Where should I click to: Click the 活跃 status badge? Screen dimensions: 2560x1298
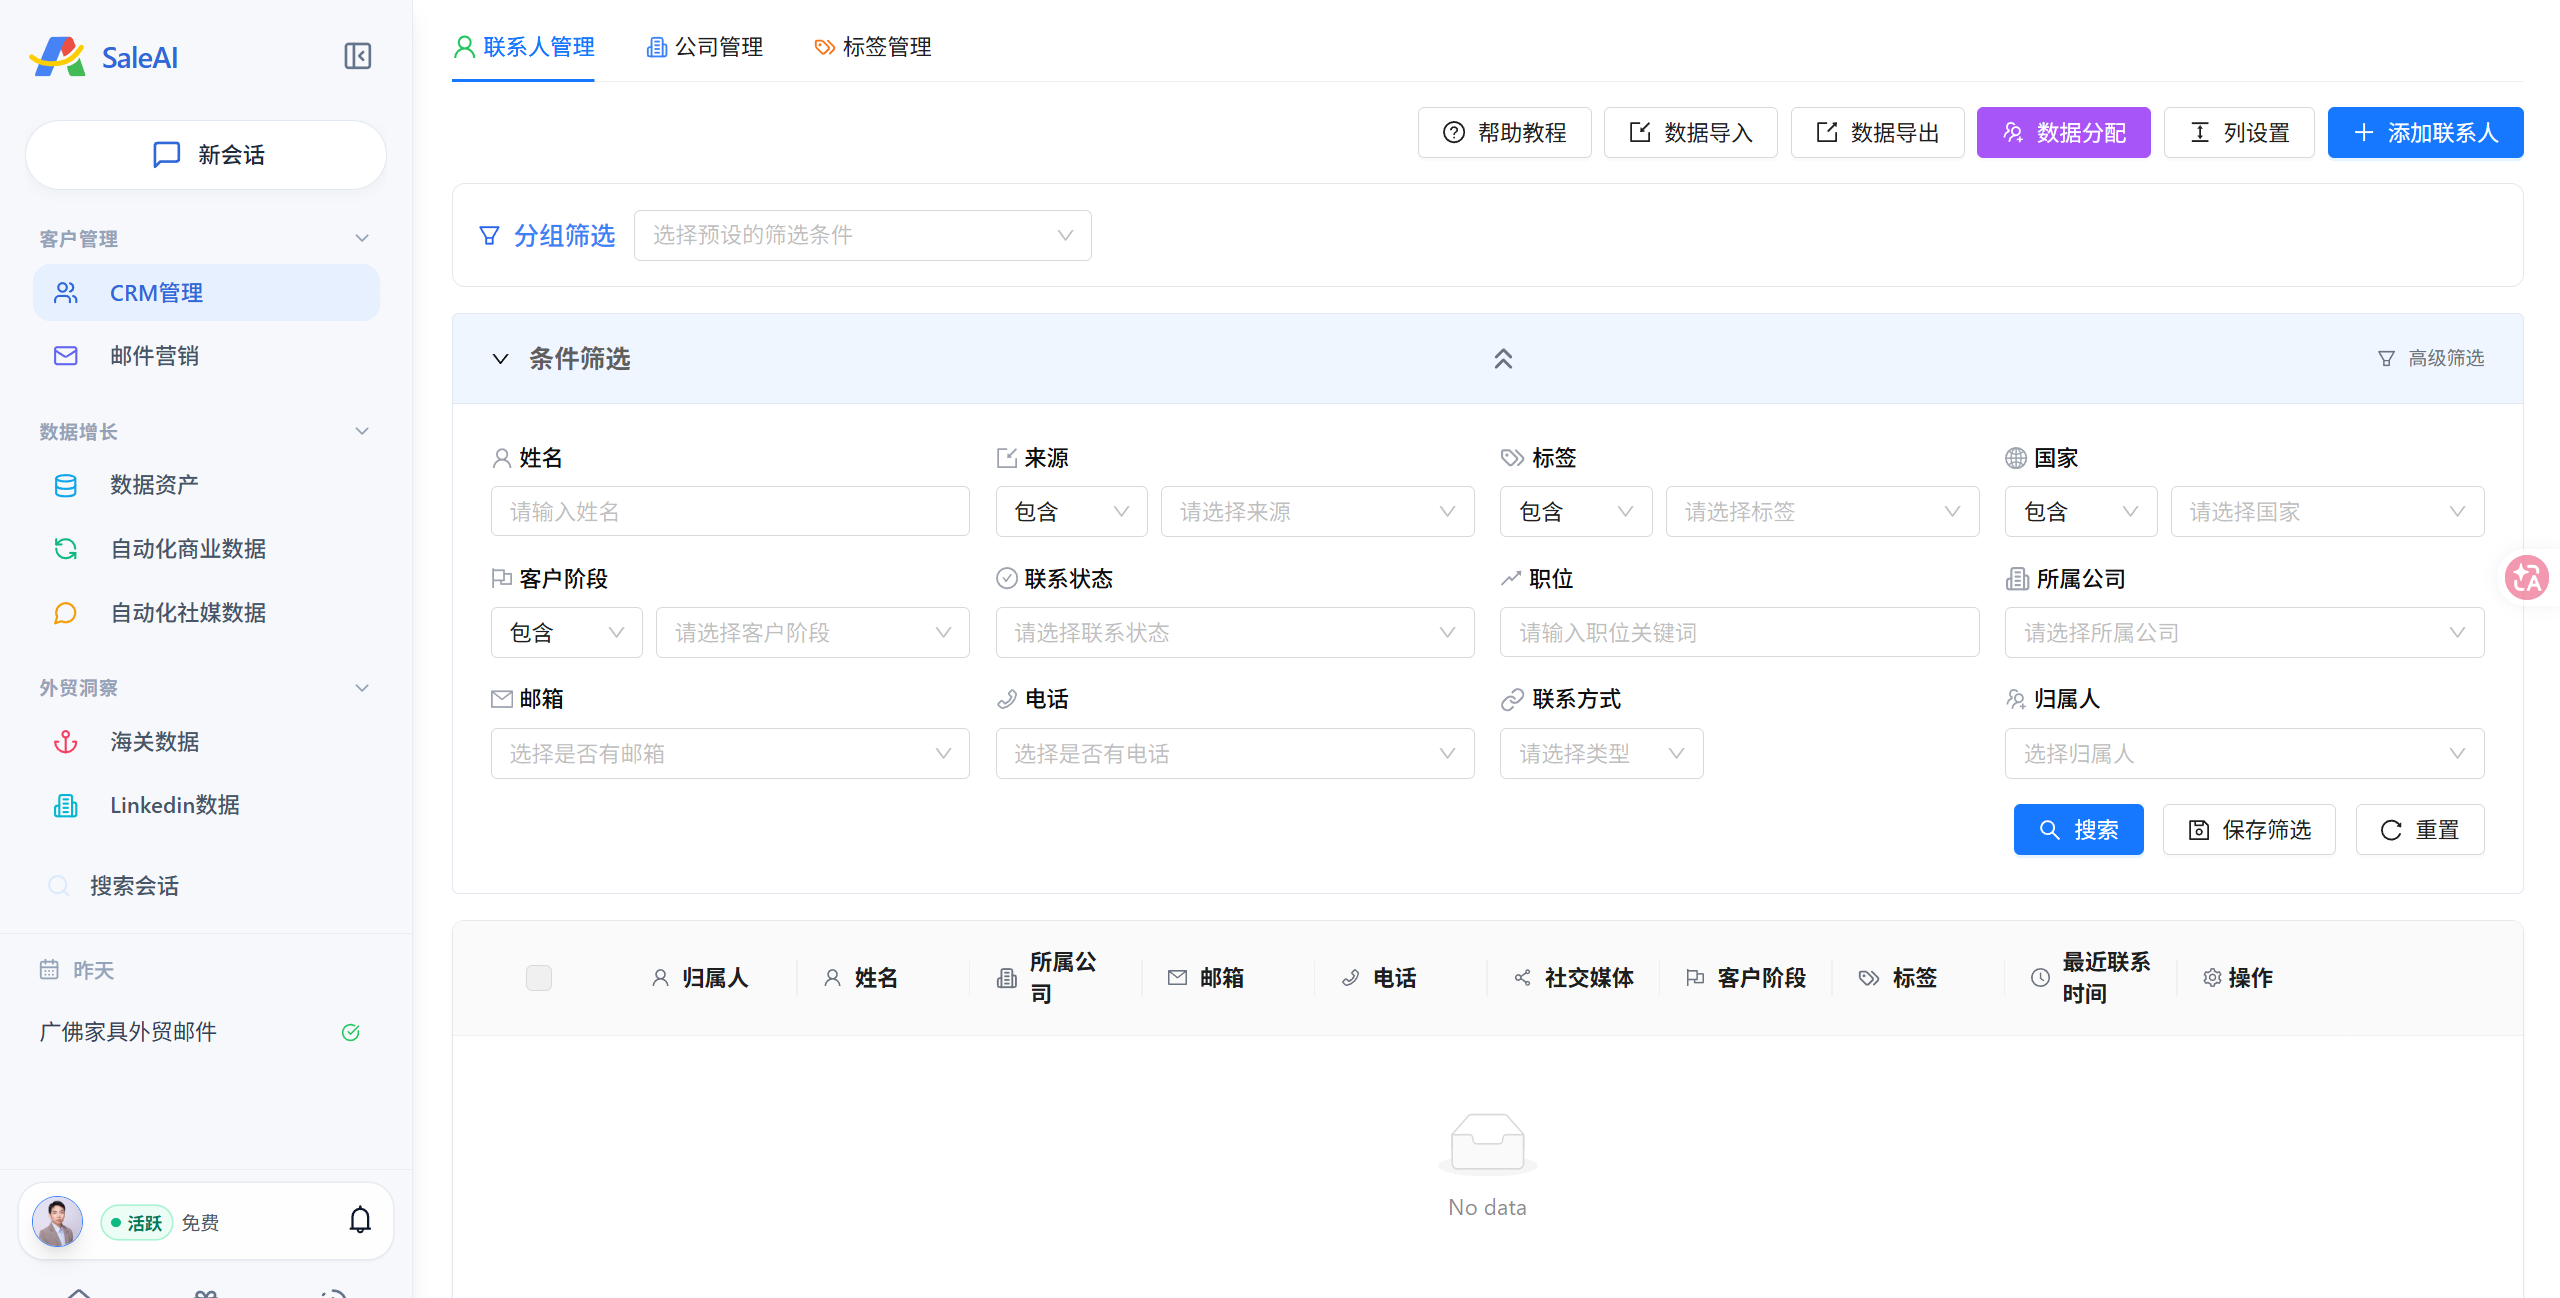coord(137,1222)
